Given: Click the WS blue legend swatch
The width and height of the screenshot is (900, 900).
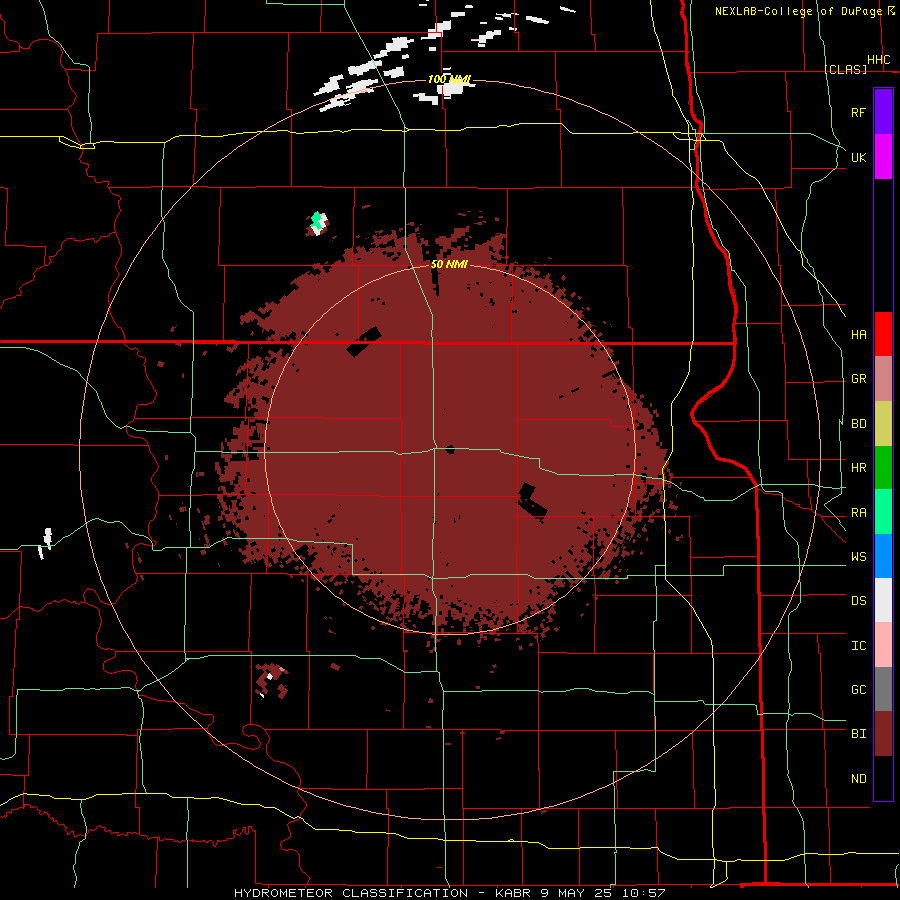Looking at the screenshot, I should coord(883,556).
